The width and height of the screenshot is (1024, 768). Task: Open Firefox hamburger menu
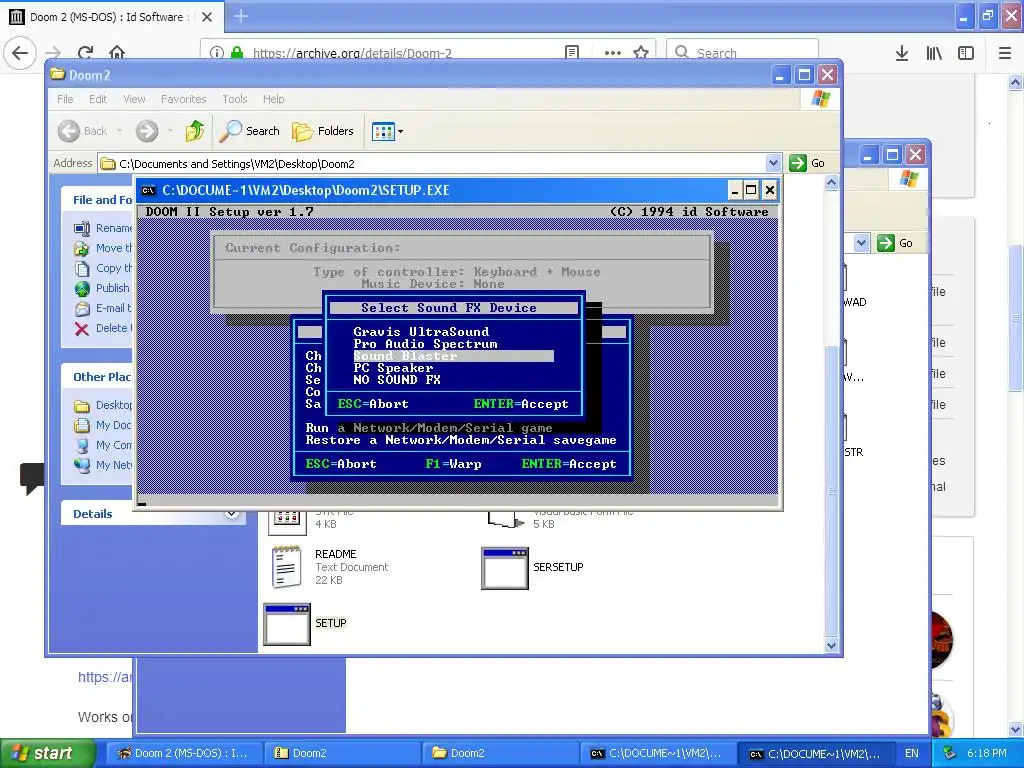(x=1005, y=53)
